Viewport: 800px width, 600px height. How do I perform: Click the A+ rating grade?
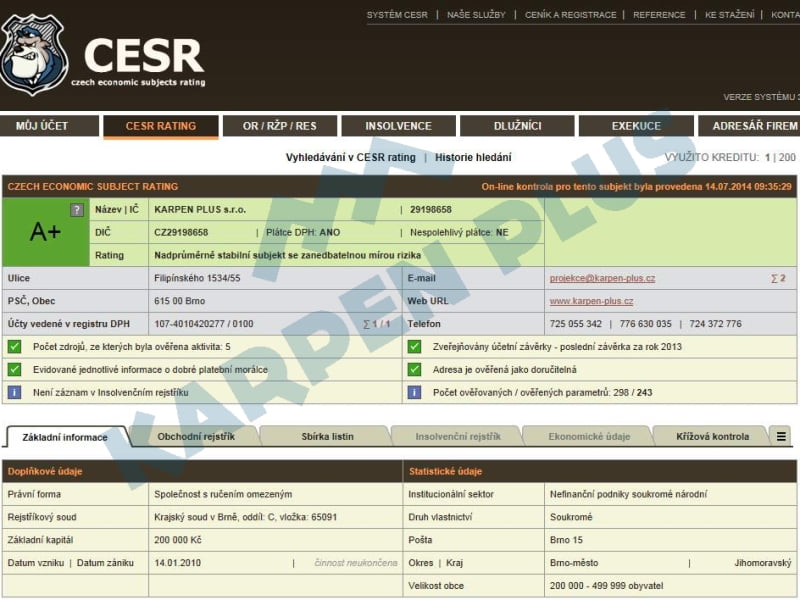click(45, 232)
